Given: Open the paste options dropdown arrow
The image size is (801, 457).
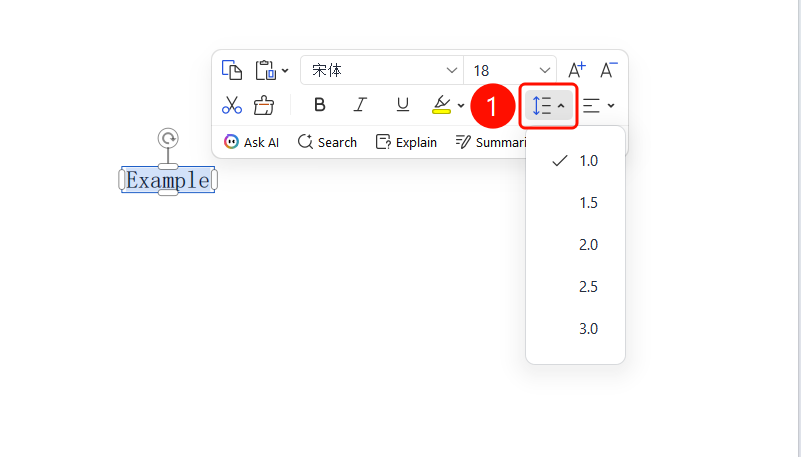Looking at the screenshot, I should pyautogui.click(x=285, y=71).
